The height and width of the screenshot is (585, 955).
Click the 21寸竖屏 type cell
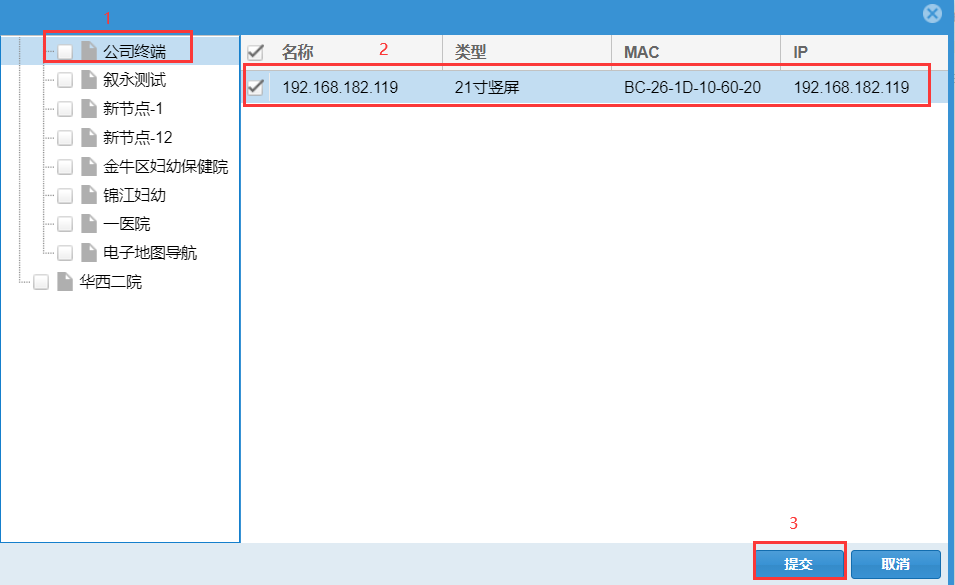(487, 88)
